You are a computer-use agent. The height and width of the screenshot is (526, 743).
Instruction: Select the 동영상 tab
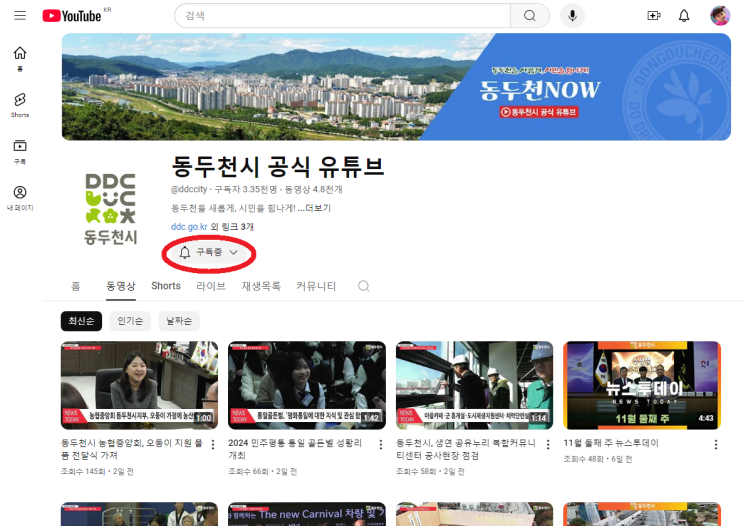121,286
